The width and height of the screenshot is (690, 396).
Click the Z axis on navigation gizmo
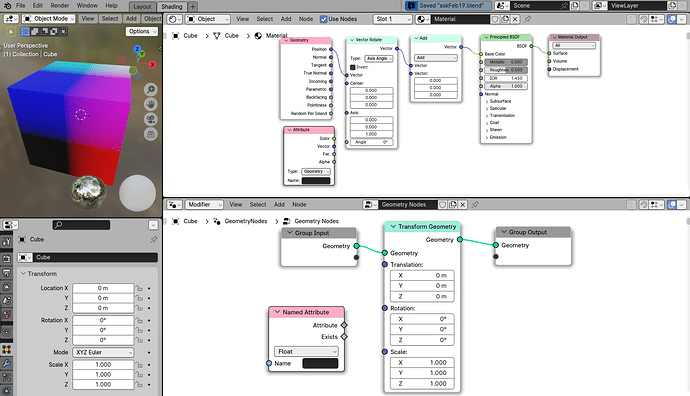tap(137, 49)
